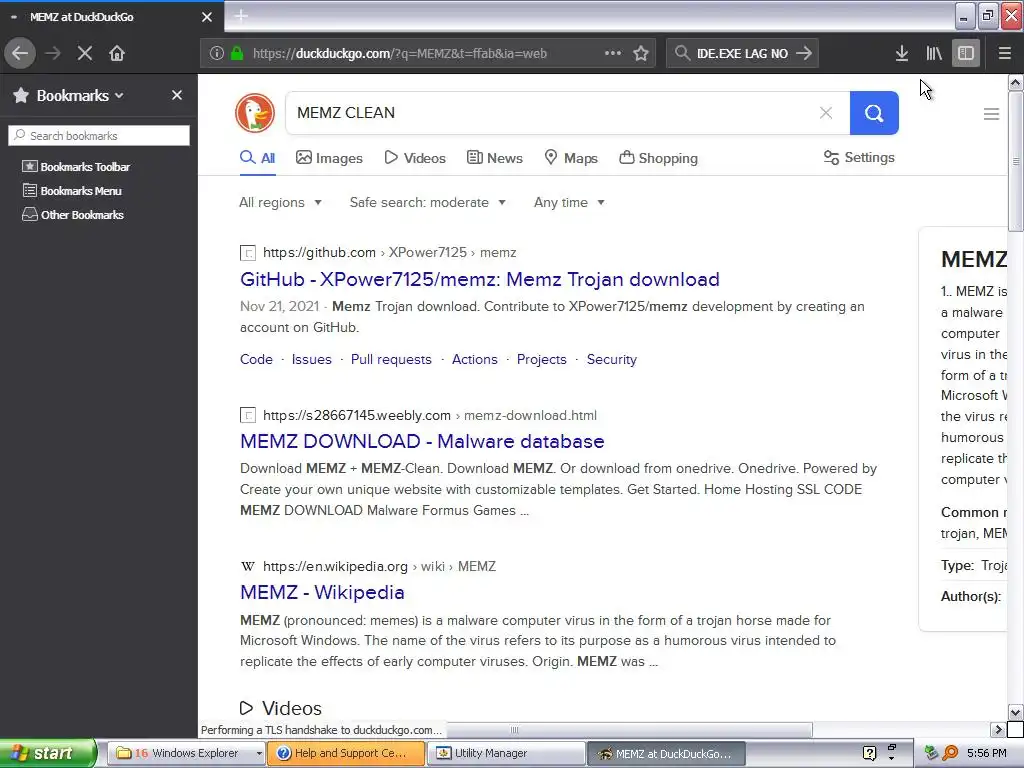This screenshot has height=768, width=1024.
Task: Open page actions three-dot menu
Action: click(x=613, y=53)
